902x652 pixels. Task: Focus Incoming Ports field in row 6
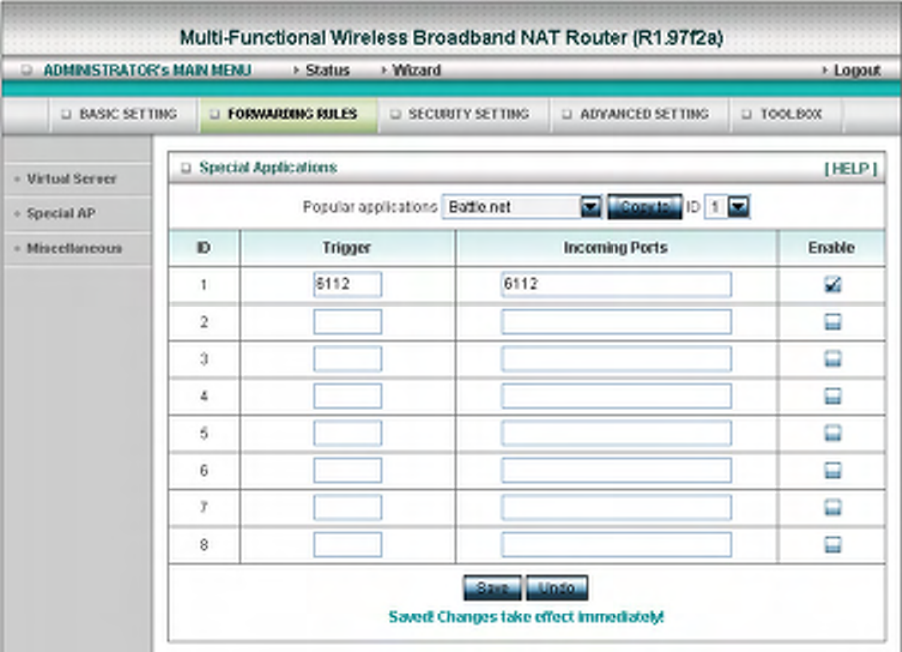click(x=617, y=471)
